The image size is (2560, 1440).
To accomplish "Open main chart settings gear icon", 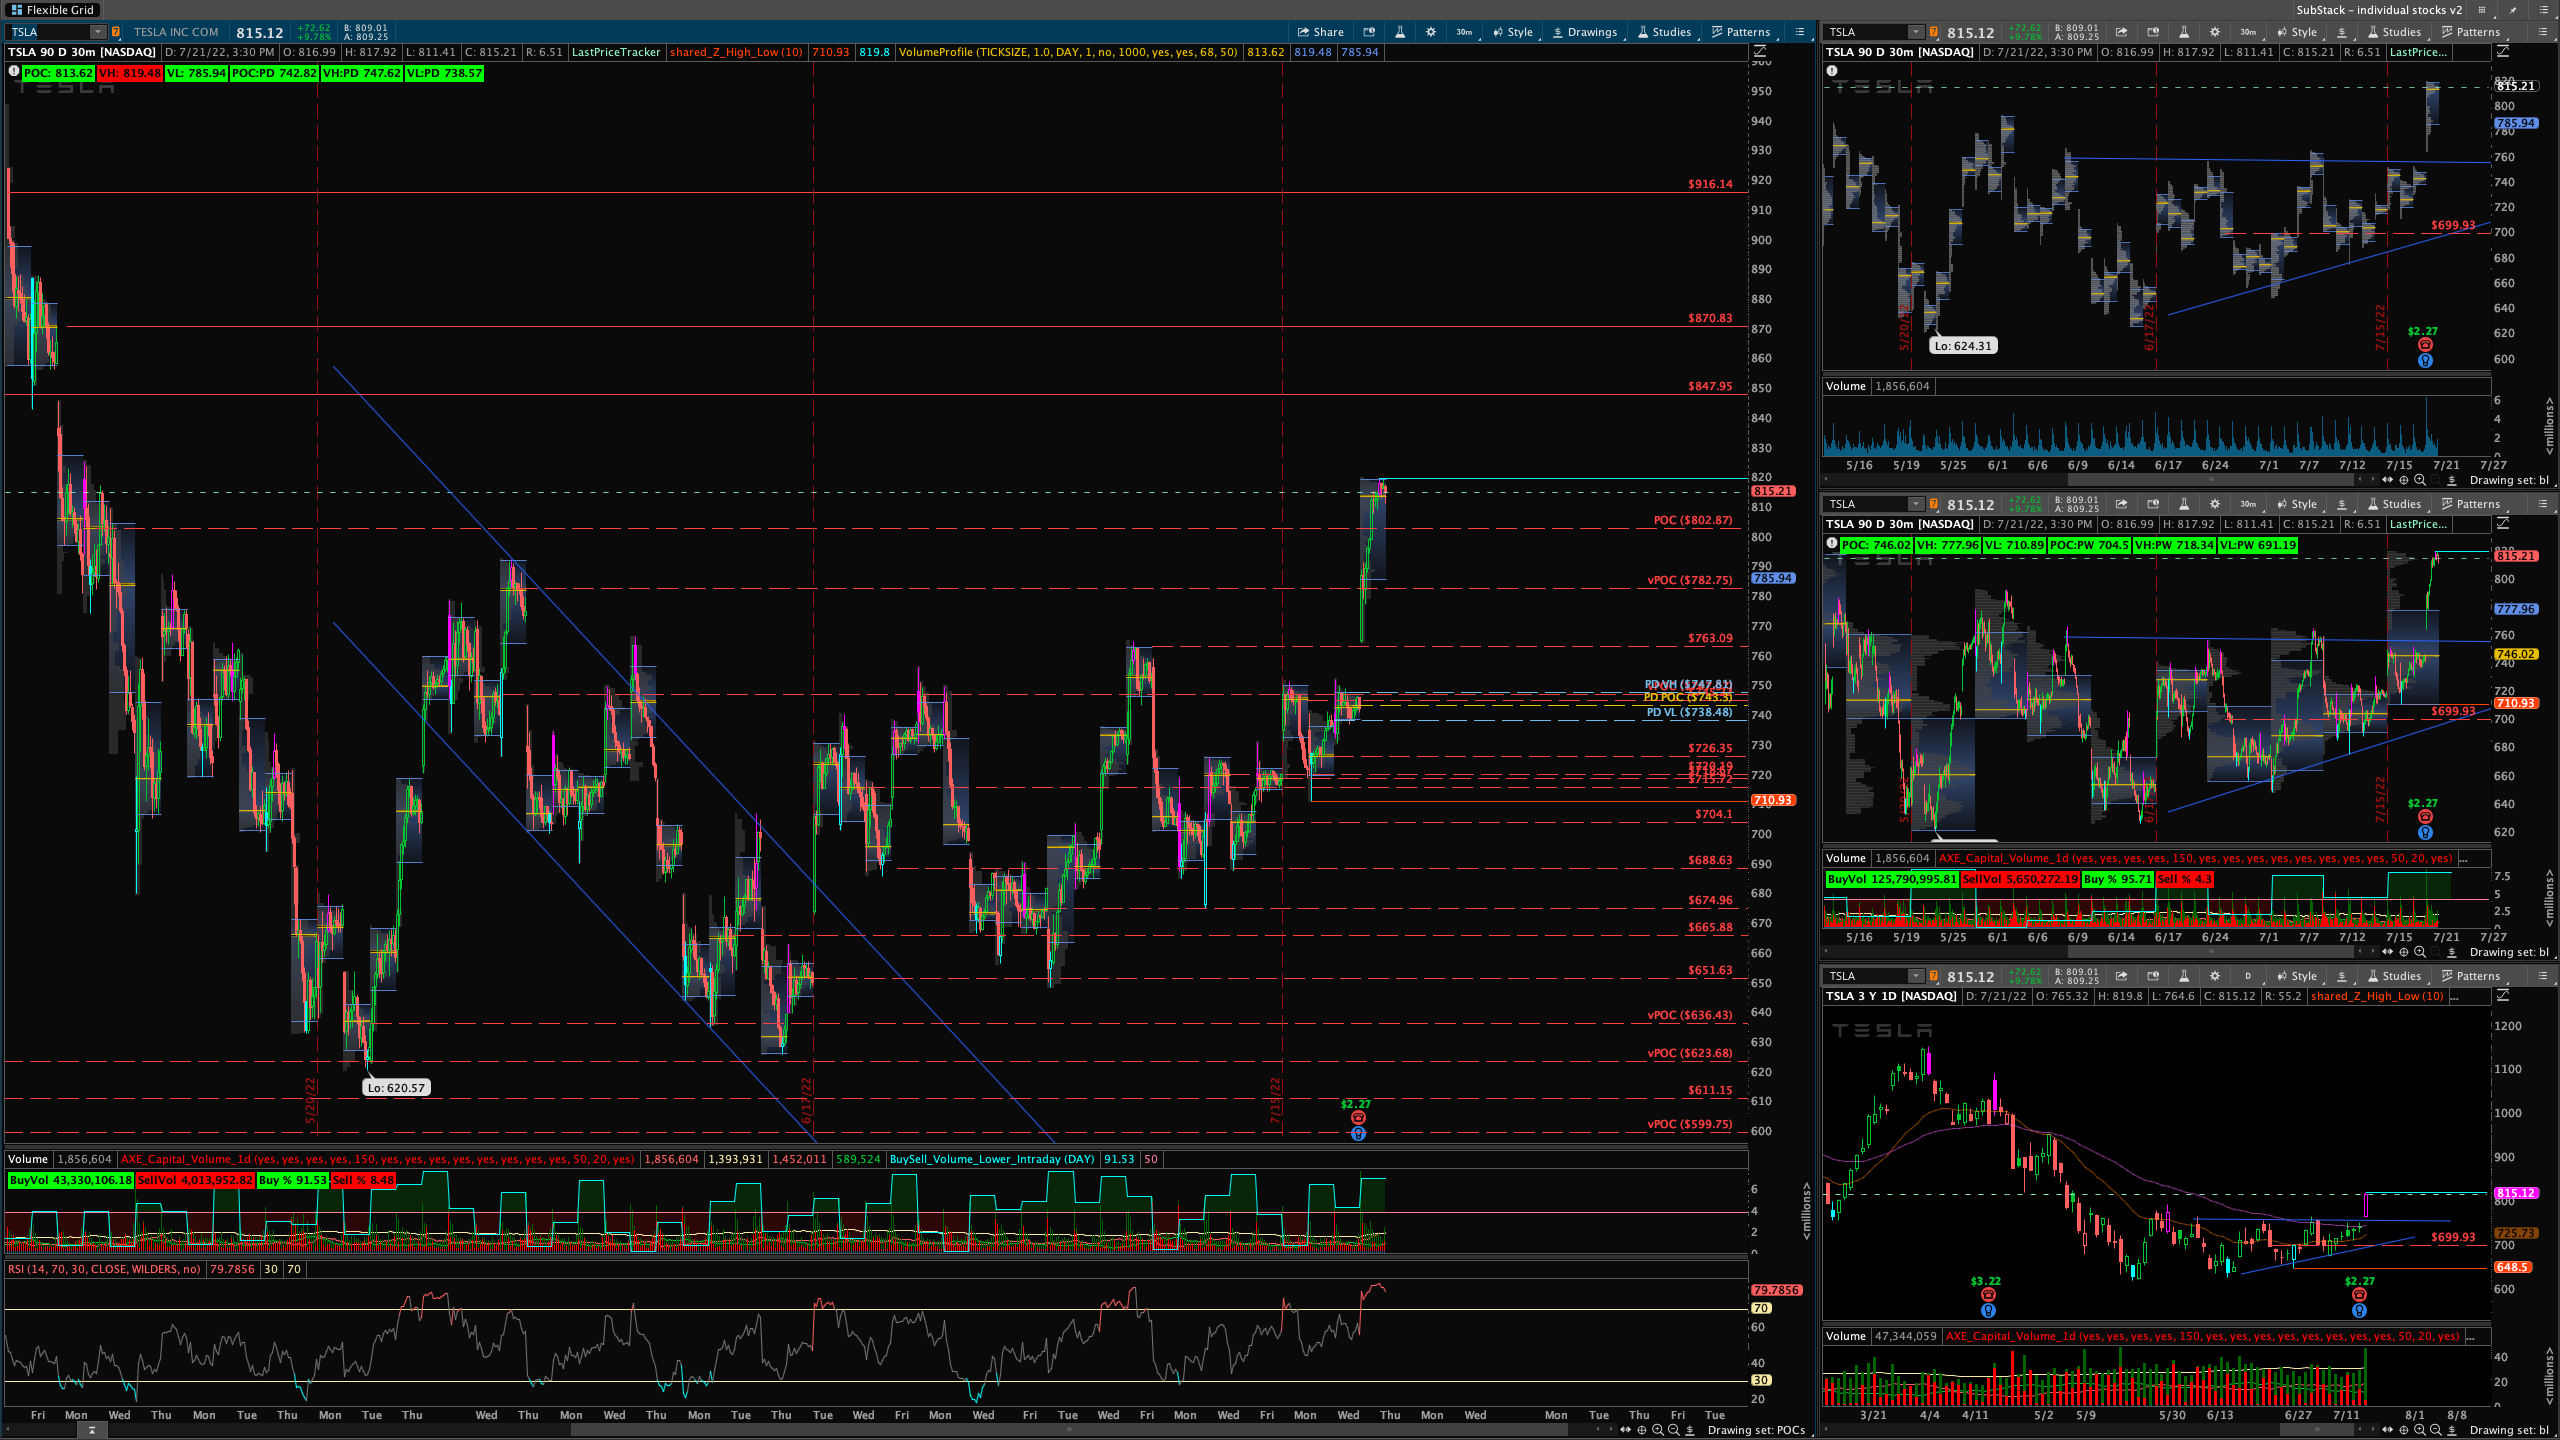I will click(x=1431, y=32).
